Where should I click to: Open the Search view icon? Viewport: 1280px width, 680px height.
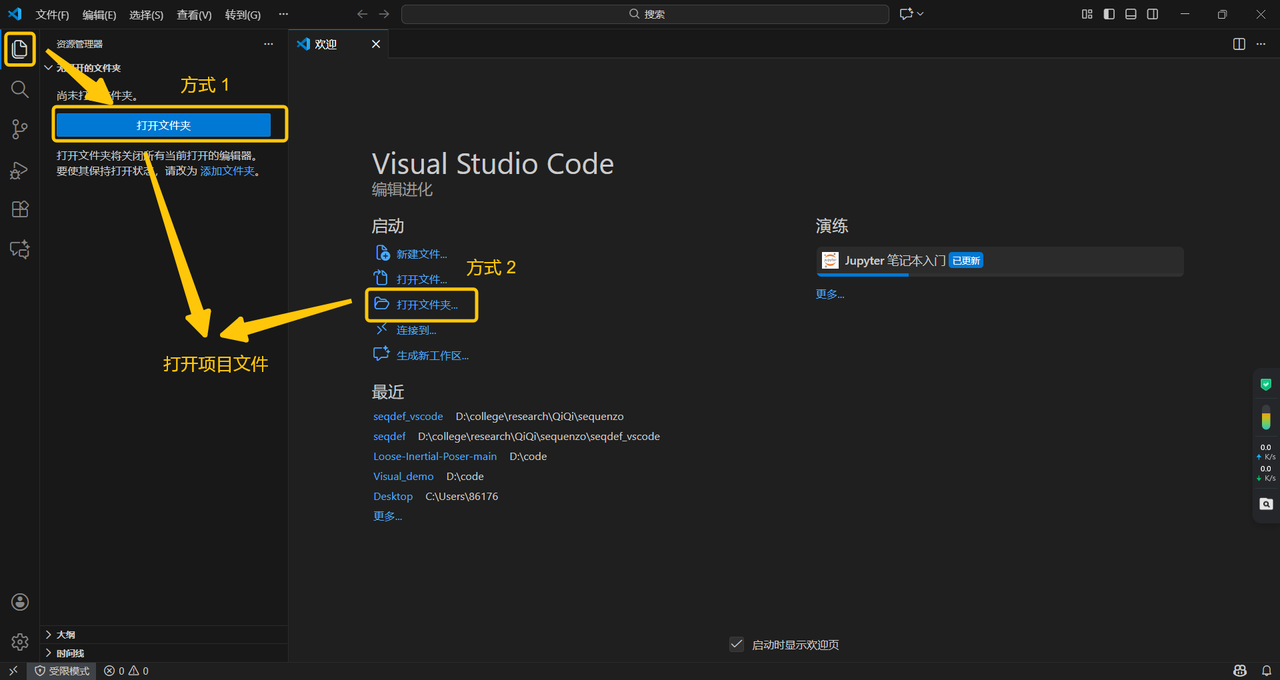[x=19, y=89]
